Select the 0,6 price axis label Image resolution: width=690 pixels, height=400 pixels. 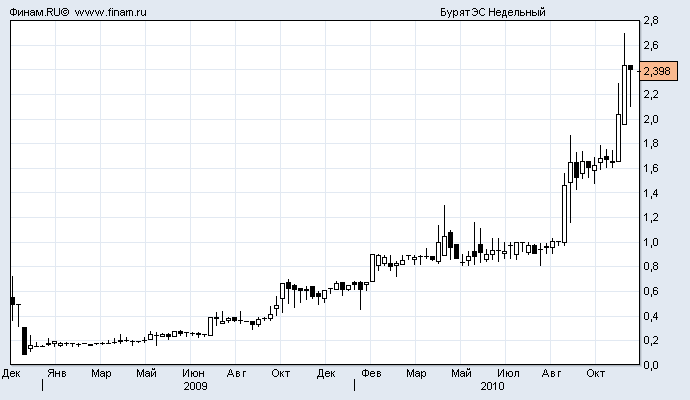click(651, 291)
